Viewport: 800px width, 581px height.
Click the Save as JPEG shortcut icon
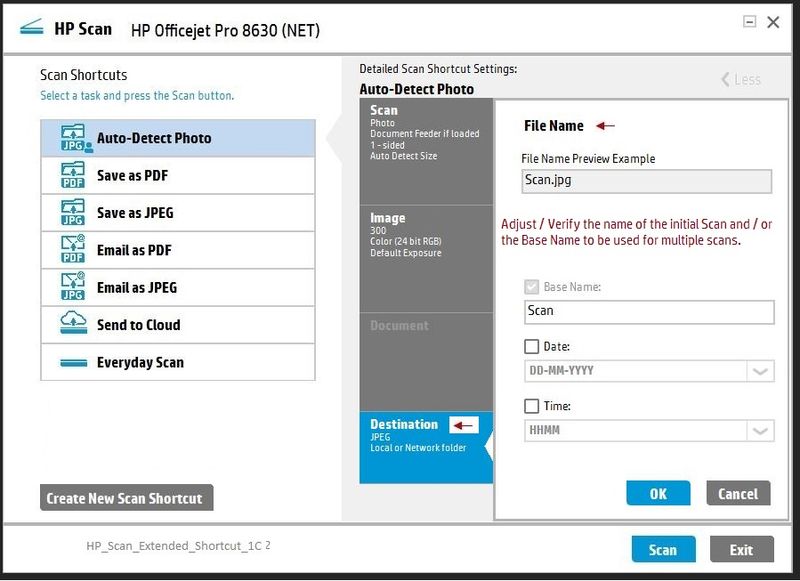[73, 212]
